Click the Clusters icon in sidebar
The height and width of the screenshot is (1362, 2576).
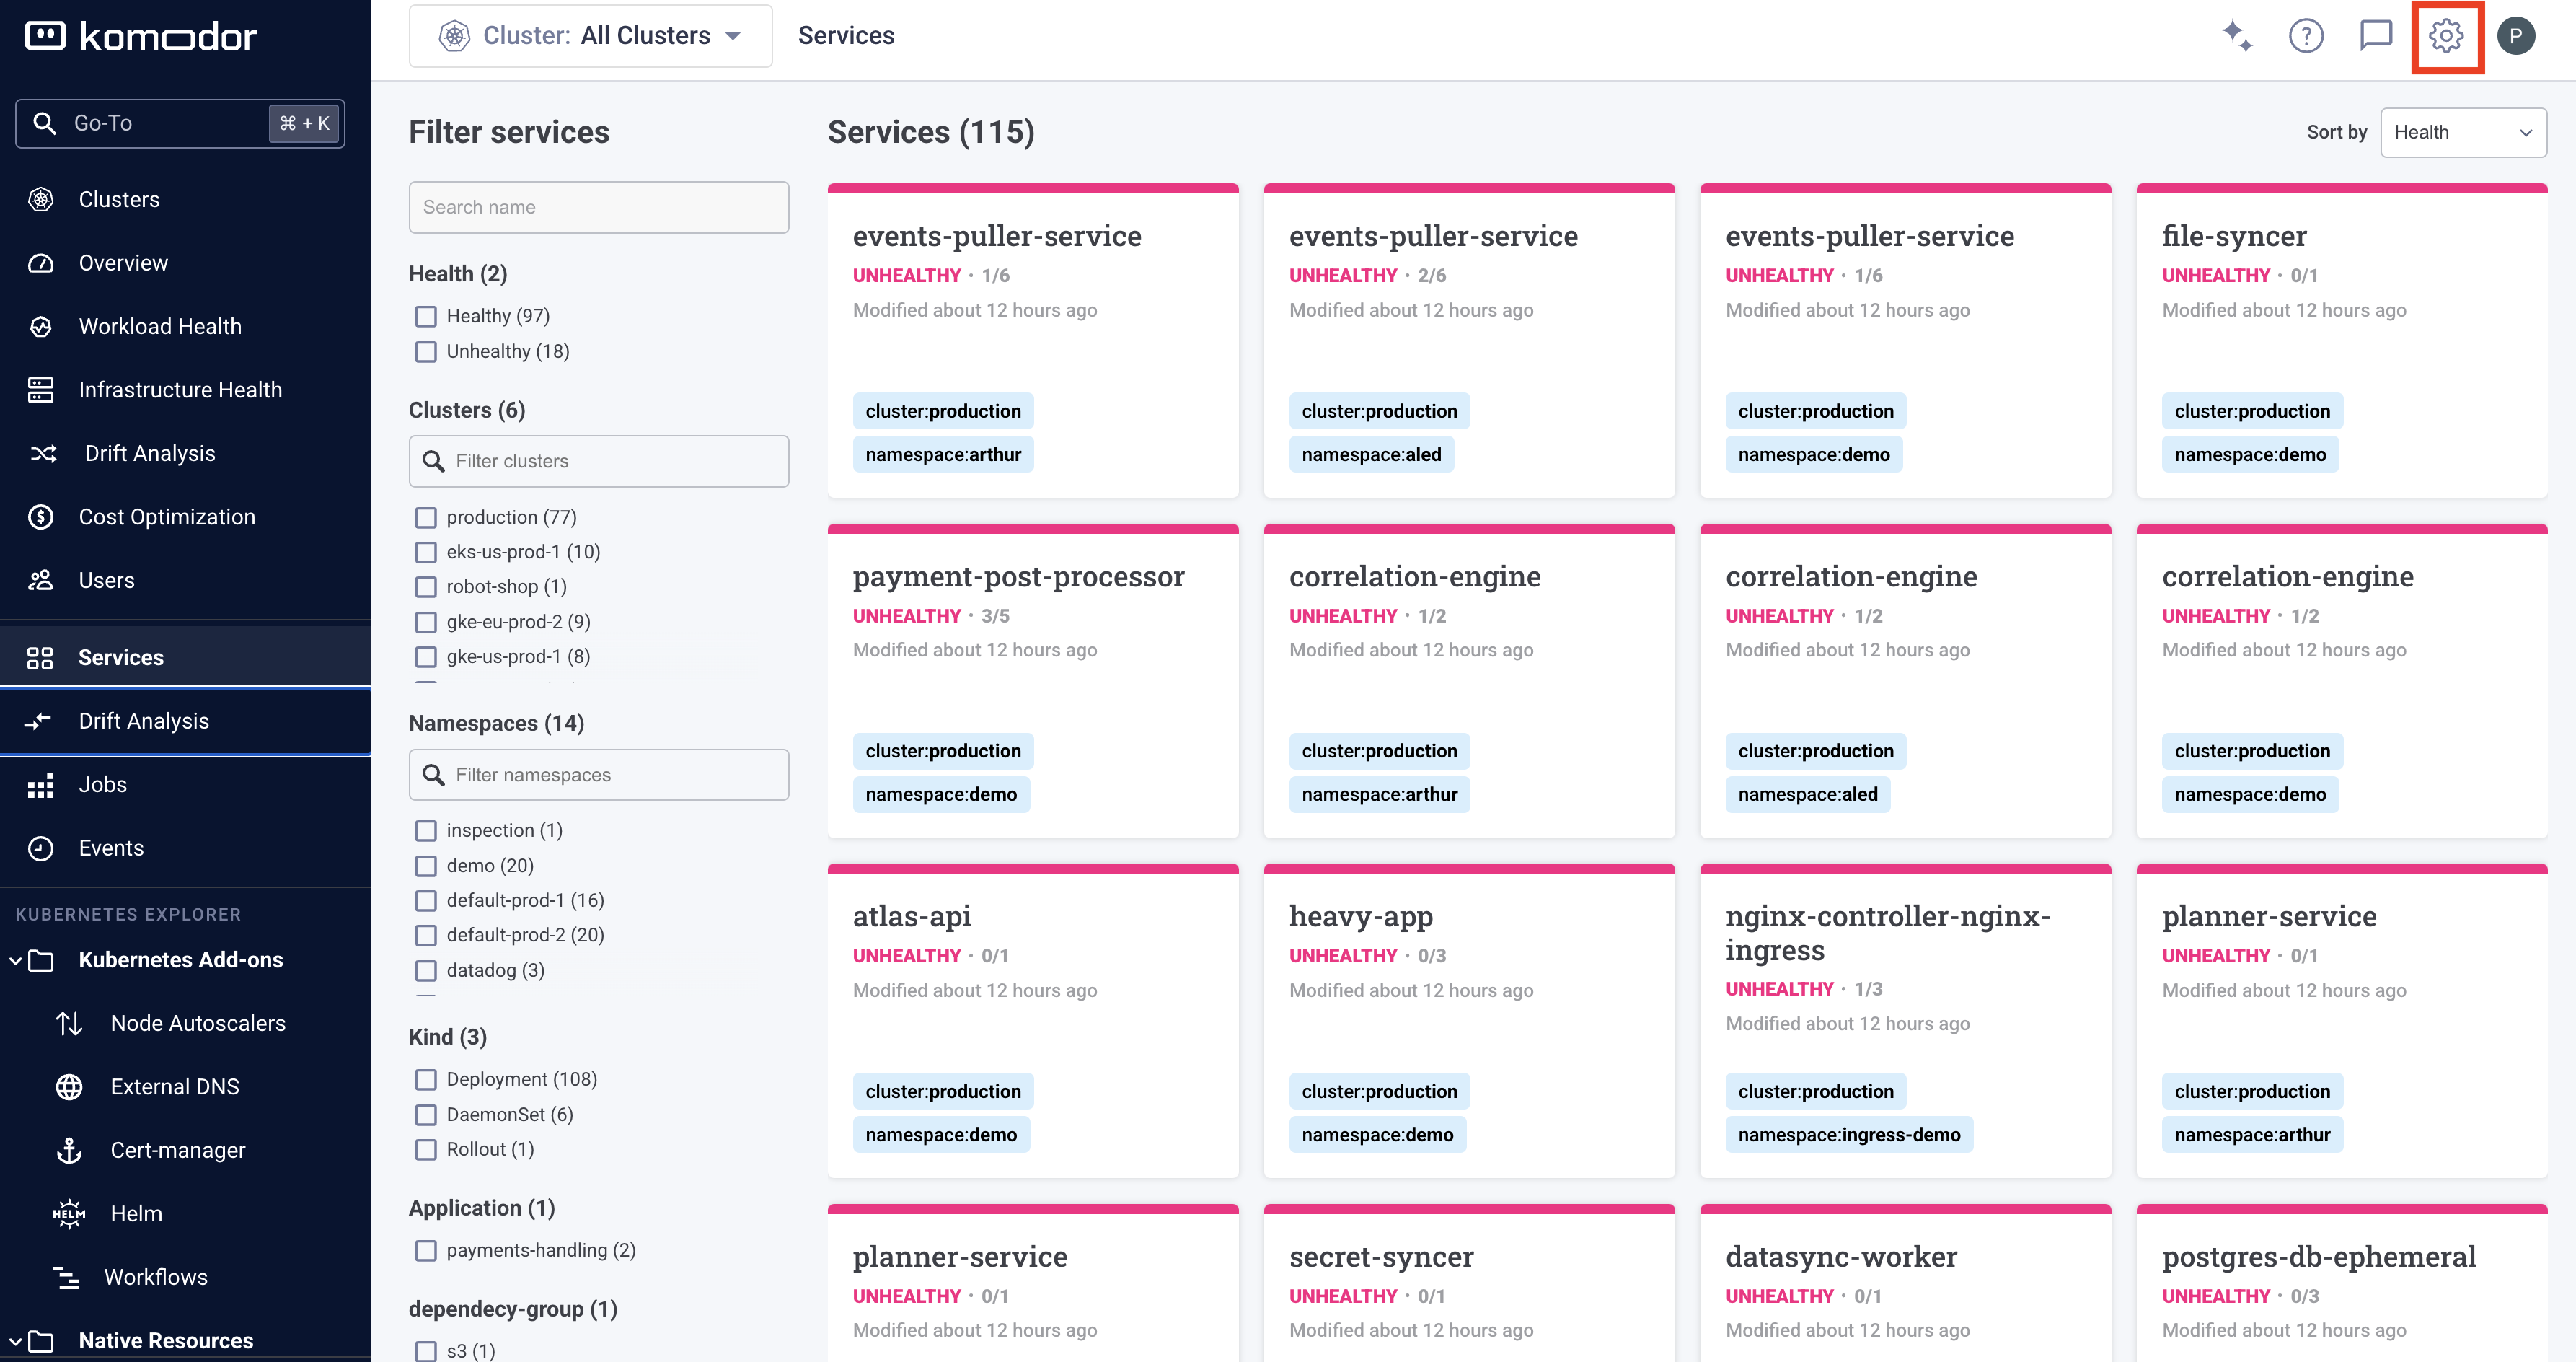[41, 199]
